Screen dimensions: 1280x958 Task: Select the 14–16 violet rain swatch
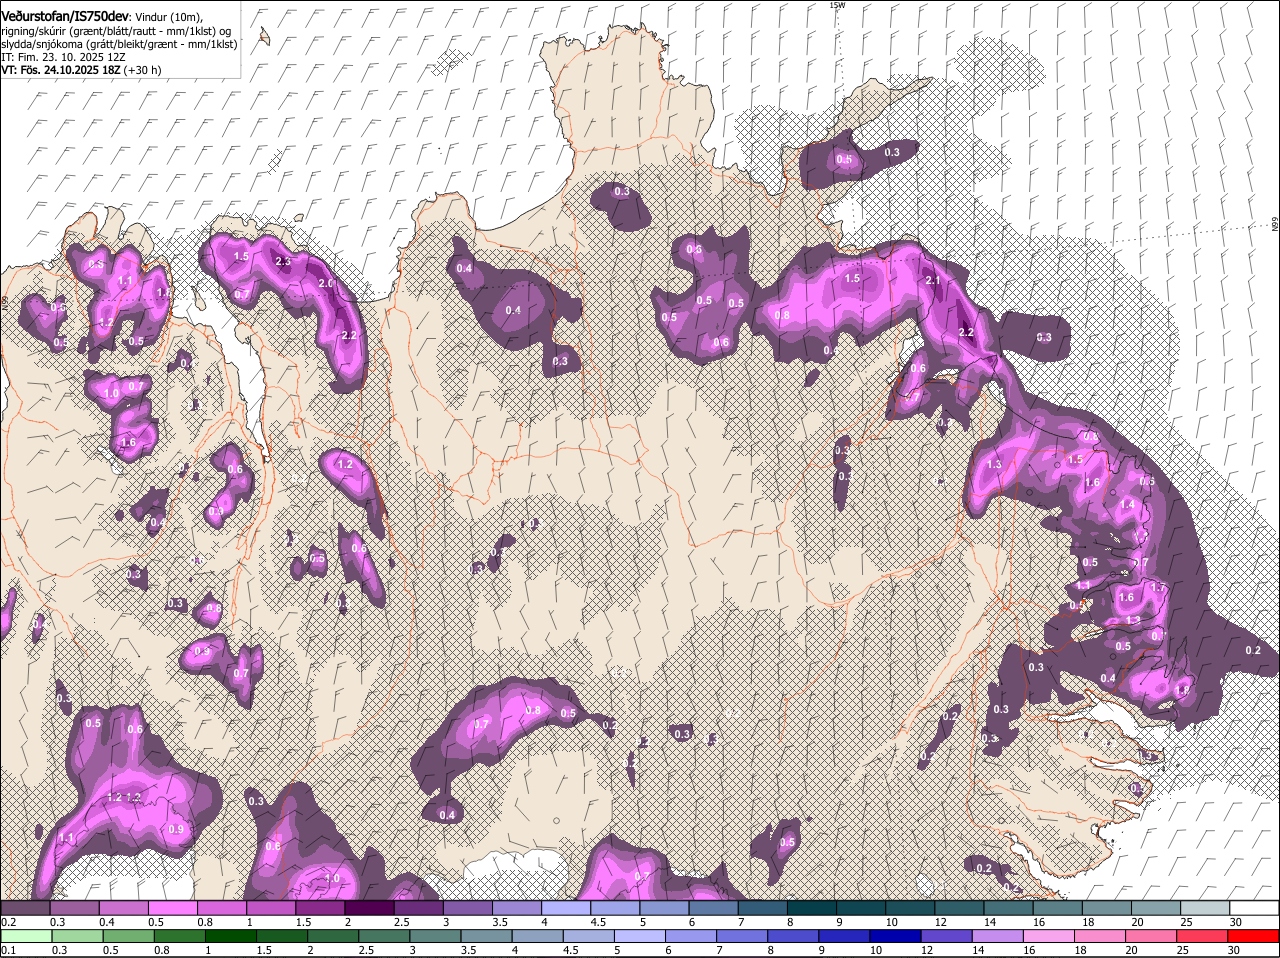[x=999, y=936]
